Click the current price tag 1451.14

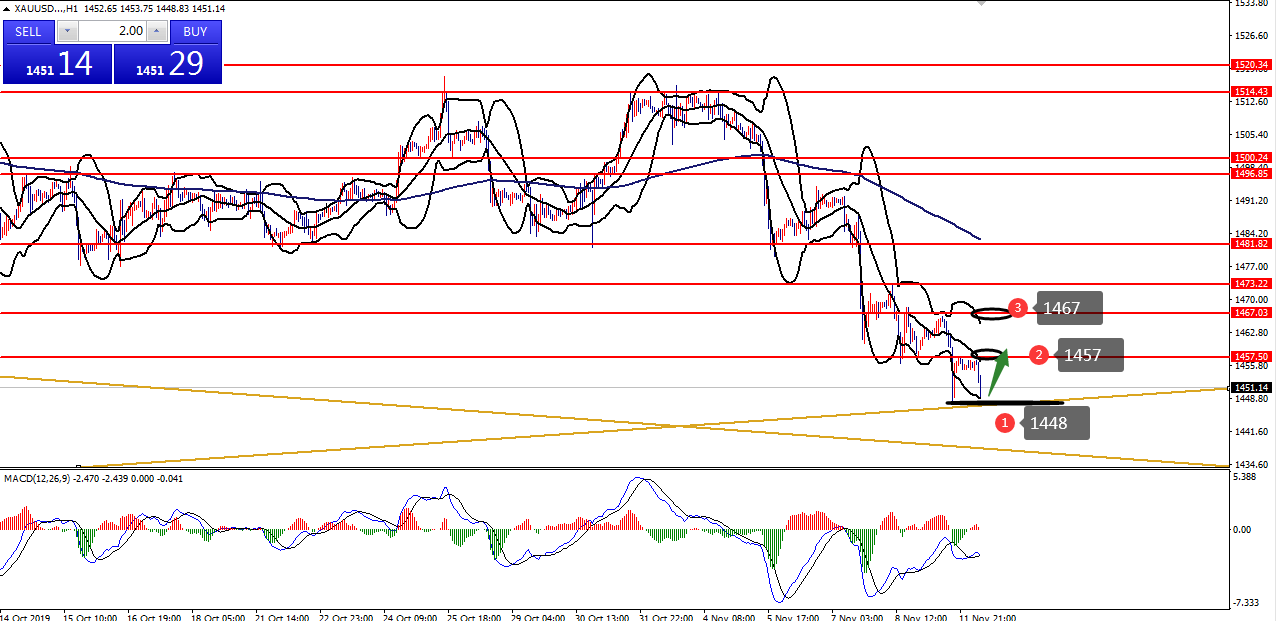coord(1251,387)
